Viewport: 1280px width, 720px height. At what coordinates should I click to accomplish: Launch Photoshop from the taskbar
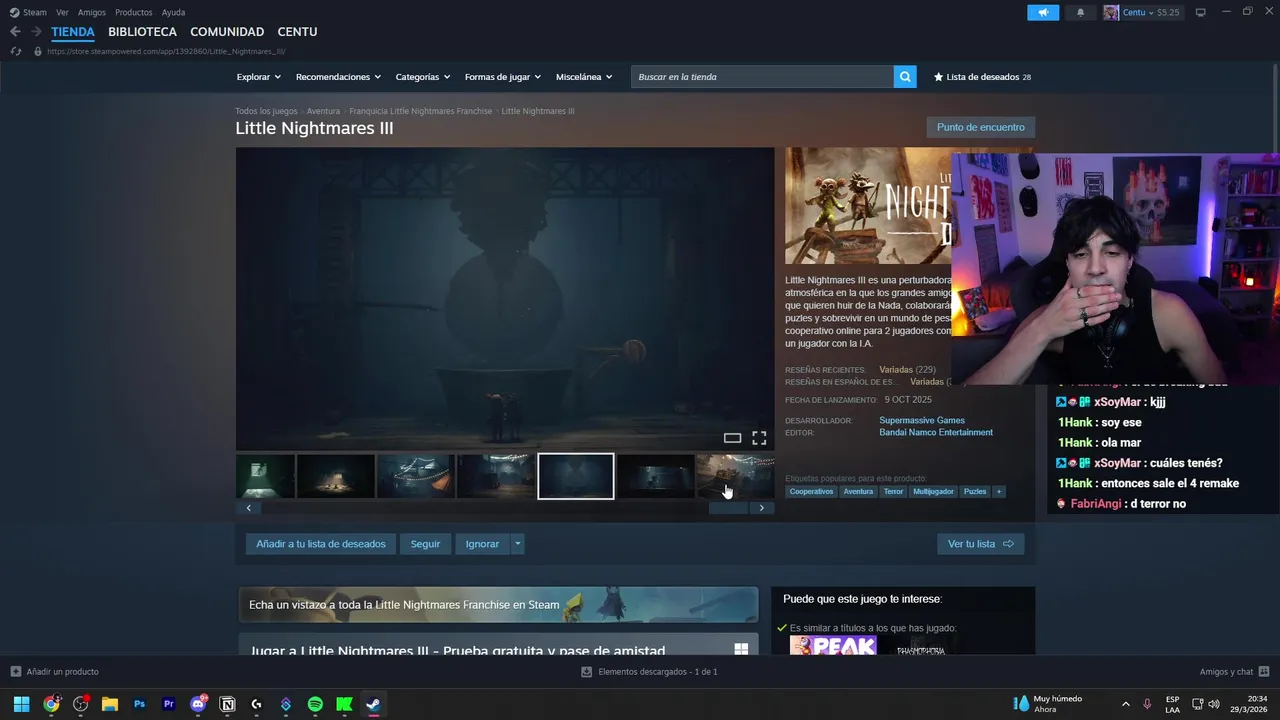[139, 704]
